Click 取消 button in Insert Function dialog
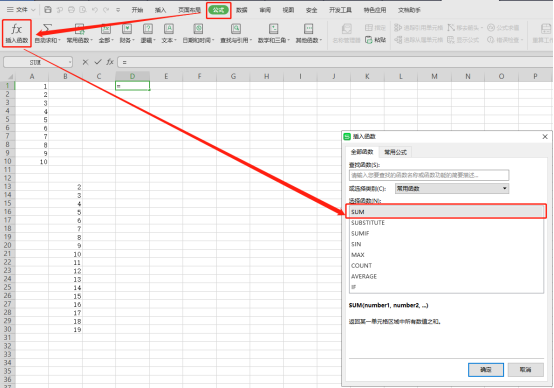This screenshot has width=554, height=388. 525,370
